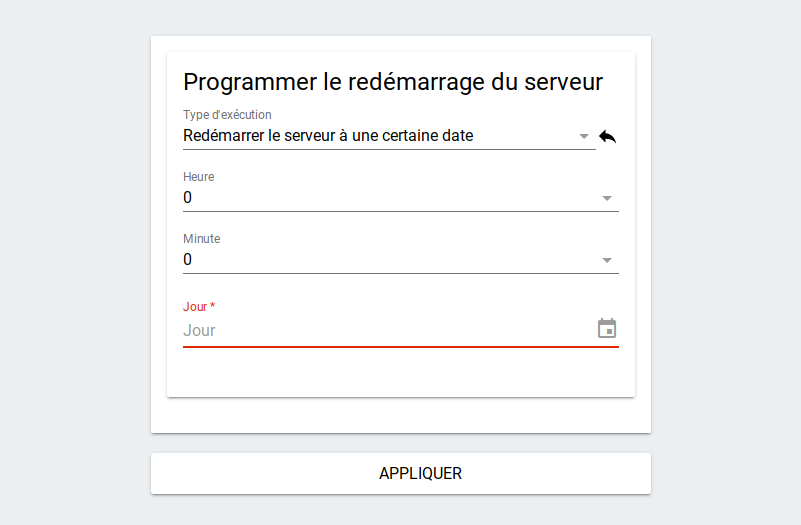Focus the Jour date input field
This screenshot has height=525, width=801.
coord(388,330)
